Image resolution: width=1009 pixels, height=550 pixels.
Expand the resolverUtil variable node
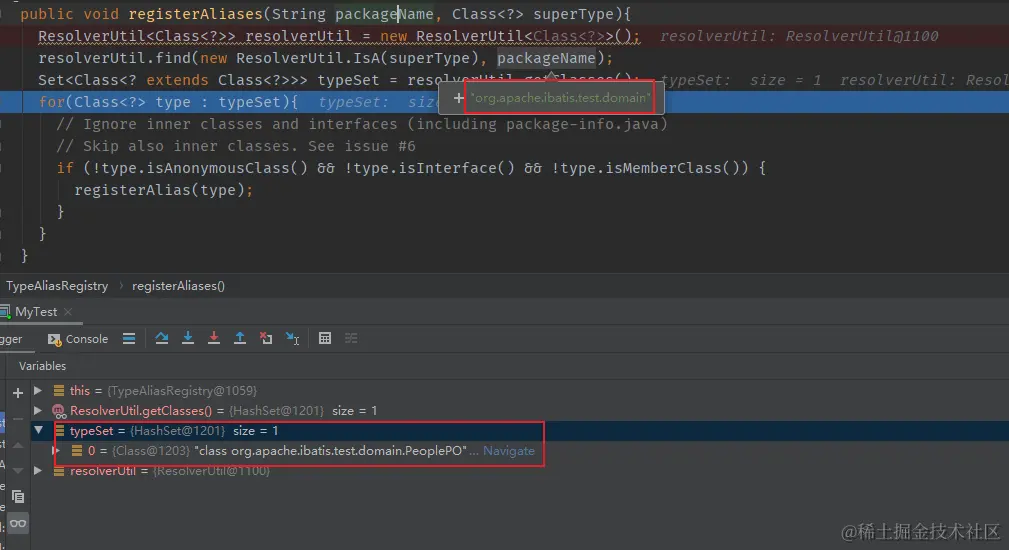pos(38,471)
